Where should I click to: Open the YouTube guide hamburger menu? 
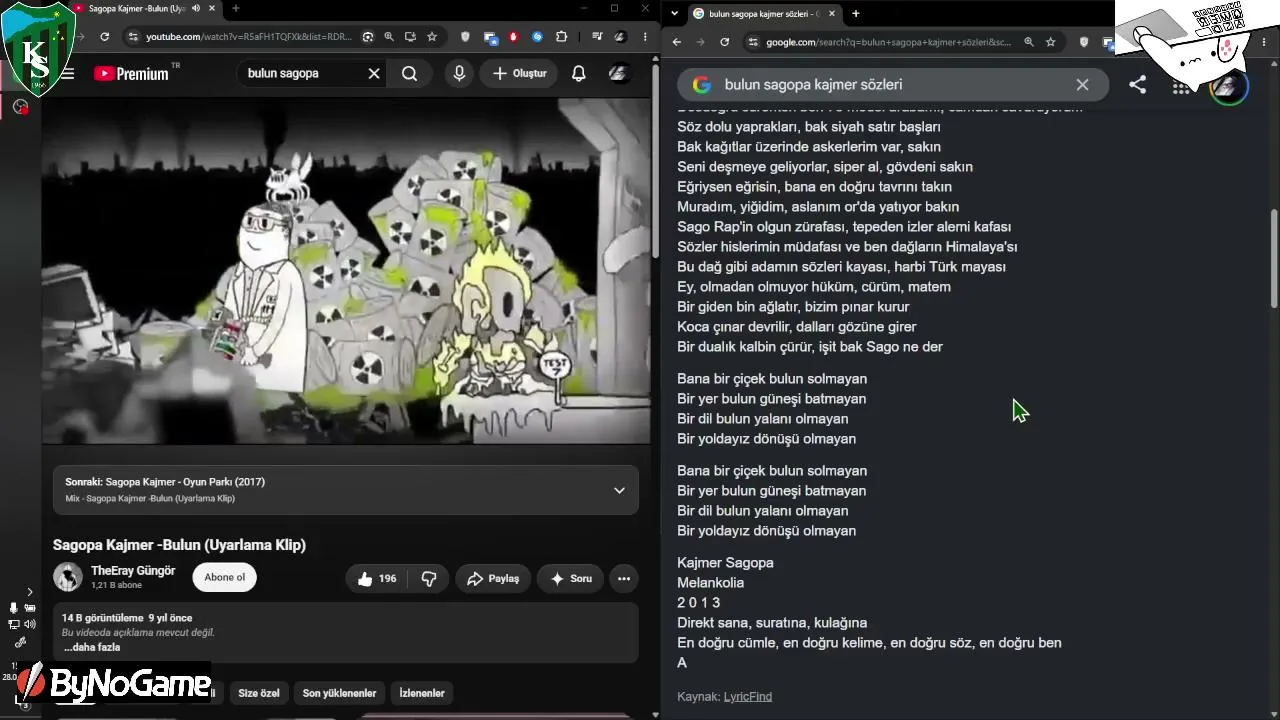click(67, 73)
